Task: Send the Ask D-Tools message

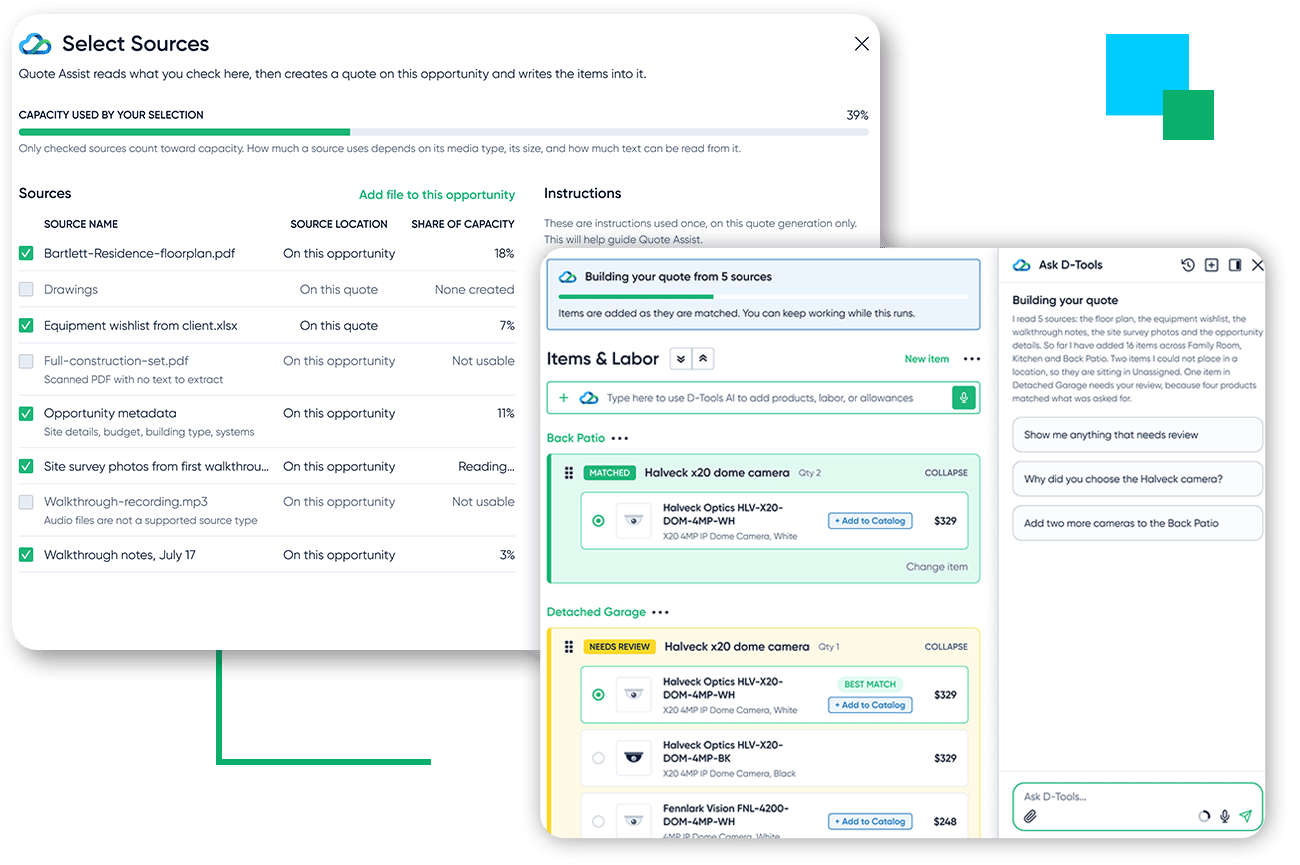Action: click(x=1246, y=816)
